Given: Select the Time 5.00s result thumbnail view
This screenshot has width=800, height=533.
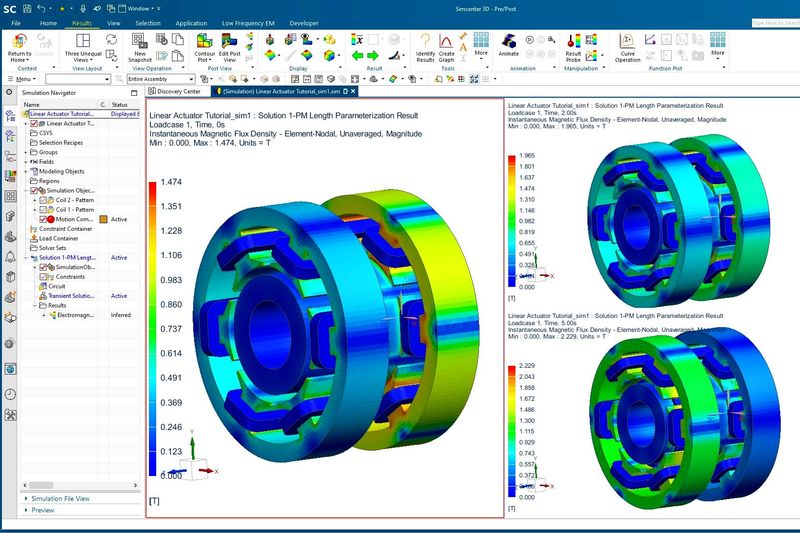Looking at the screenshot, I should pyautogui.click(x=654, y=413).
